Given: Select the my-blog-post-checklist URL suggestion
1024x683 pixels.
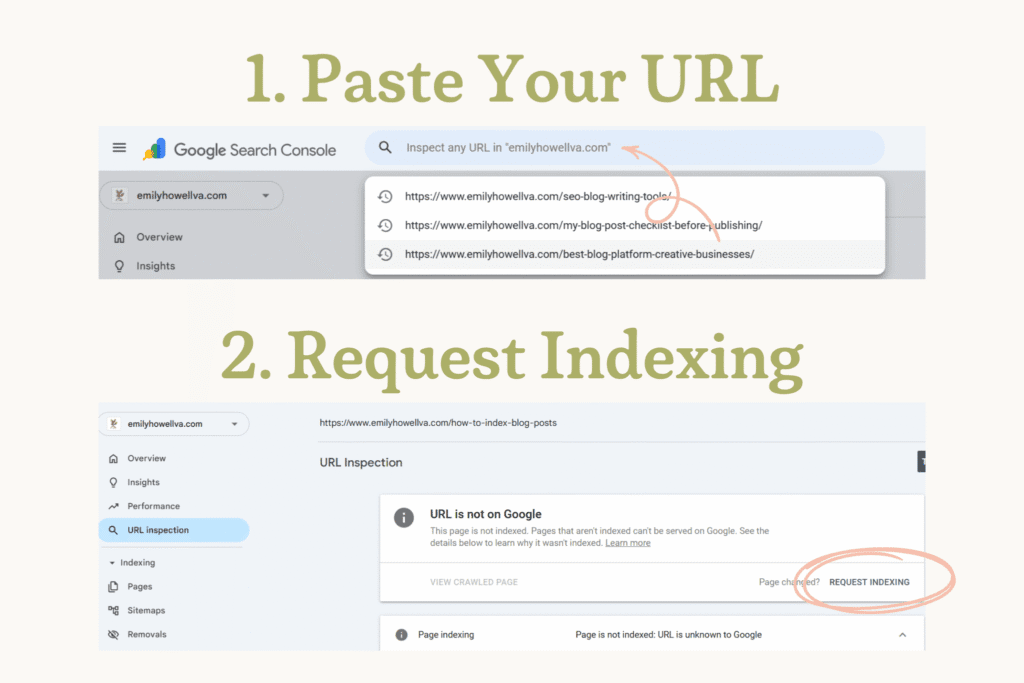Looking at the screenshot, I should pos(625,225).
